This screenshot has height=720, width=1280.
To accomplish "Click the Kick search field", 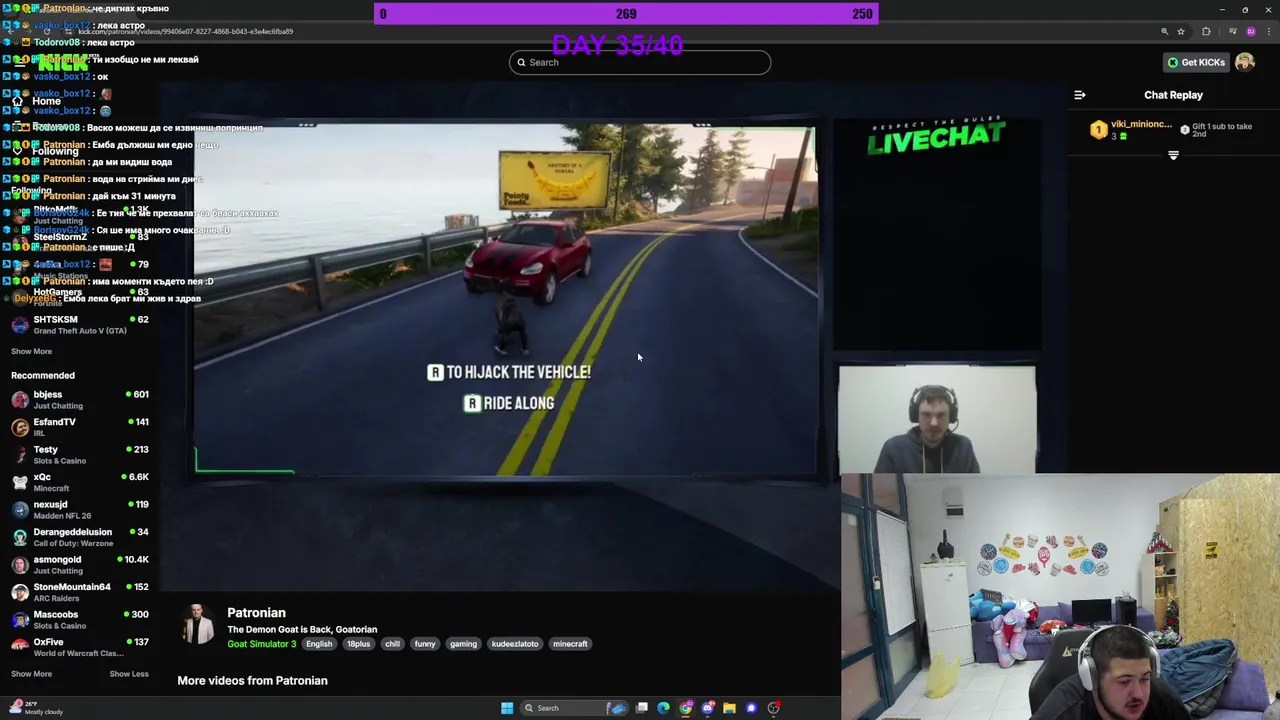I will pyautogui.click(x=640, y=62).
